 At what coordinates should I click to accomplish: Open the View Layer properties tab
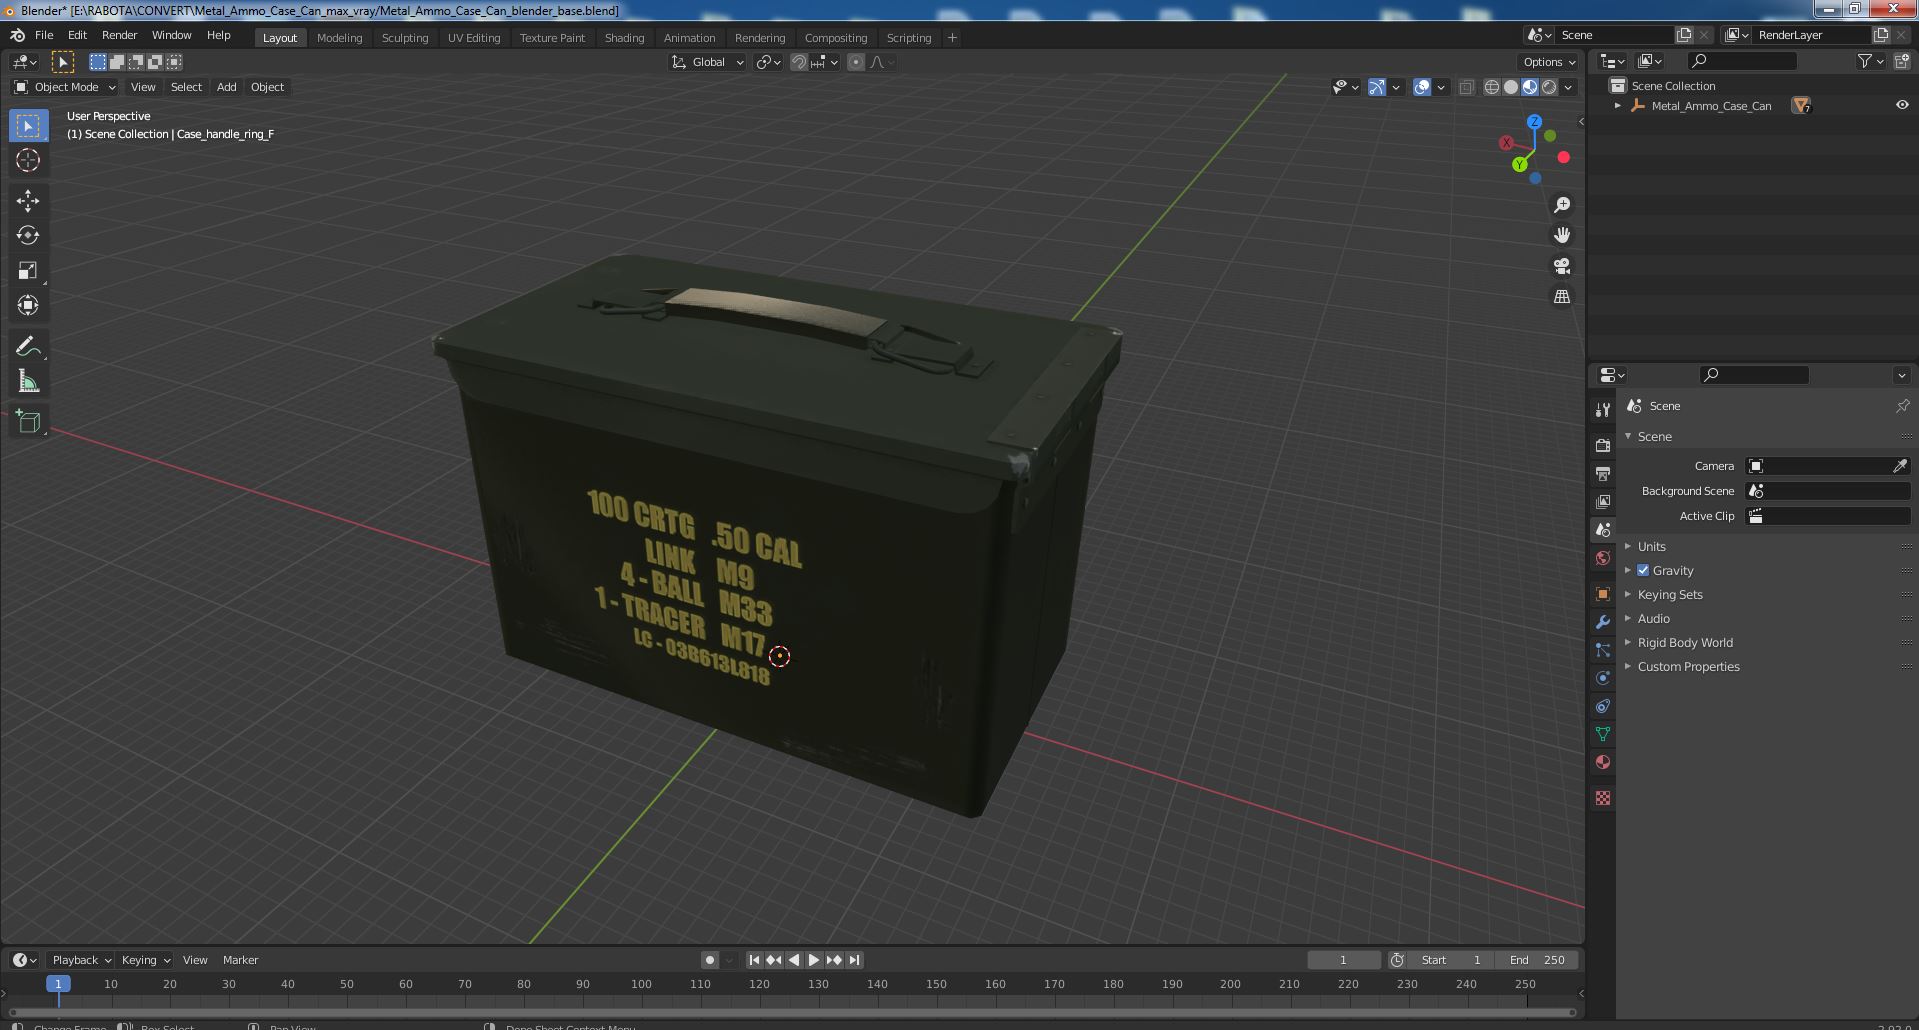point(1603,501)
